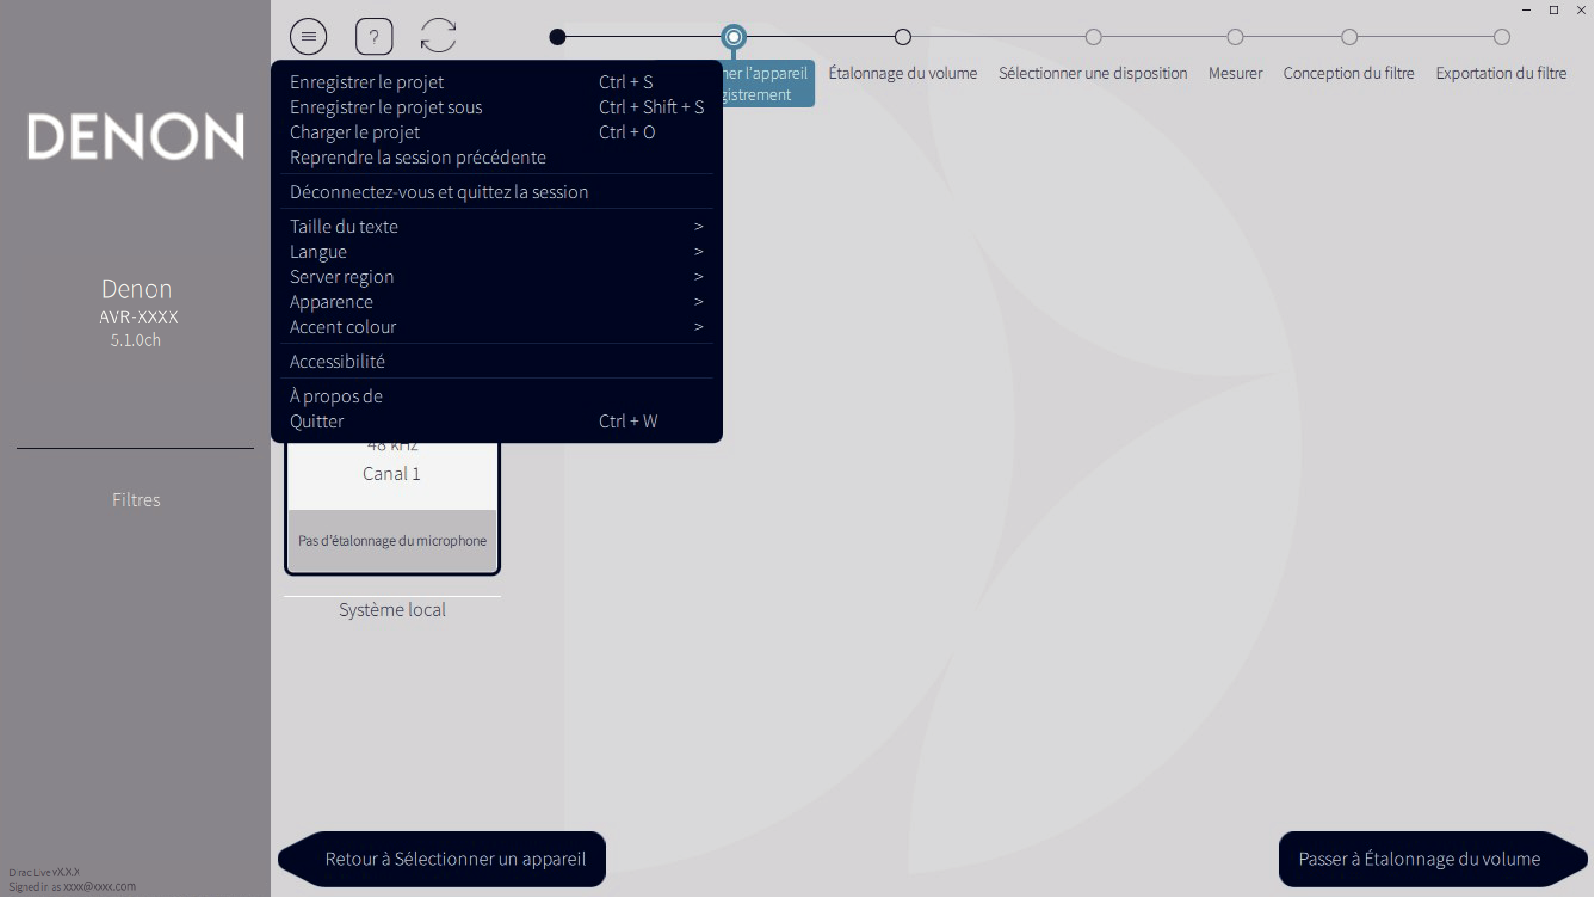
Task: Click the refresh arrows icon
Action: click(438, 36)
